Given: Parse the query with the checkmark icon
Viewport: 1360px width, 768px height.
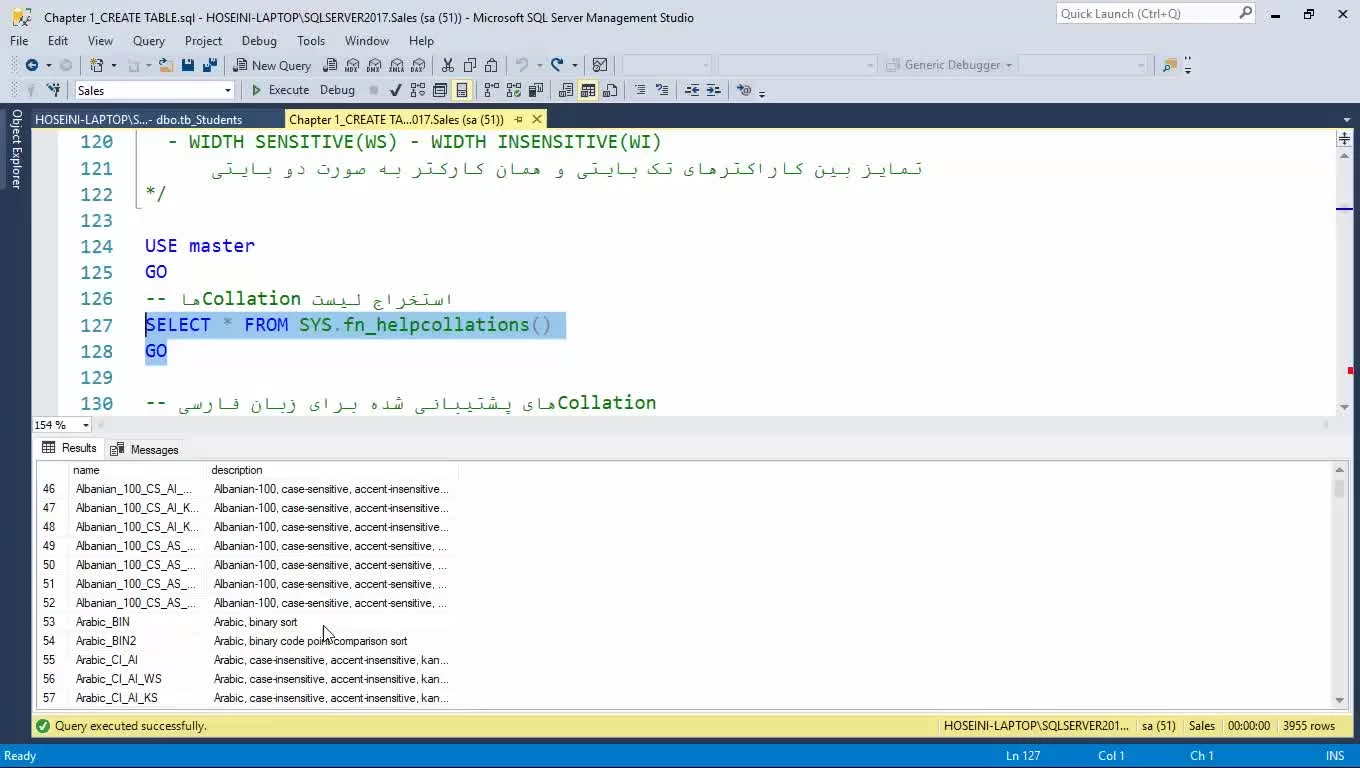Looking at the screenshot, I should (396, 90).
